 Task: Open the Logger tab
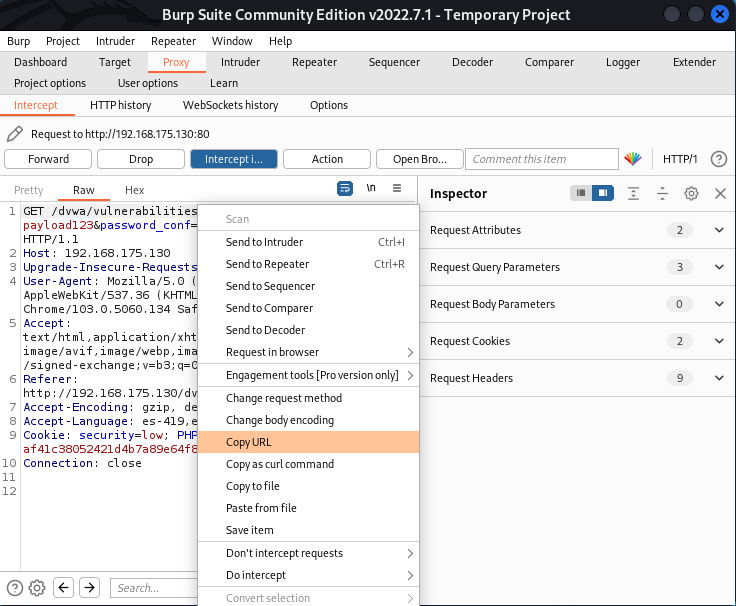pyautogui.click(x=622, y=62)
